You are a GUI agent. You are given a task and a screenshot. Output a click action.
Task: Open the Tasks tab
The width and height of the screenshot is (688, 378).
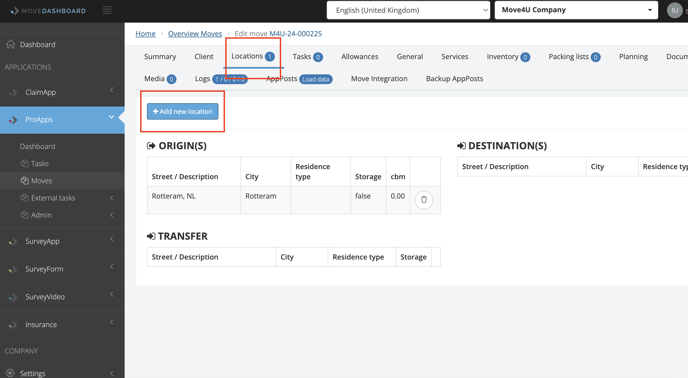(308, 57)
